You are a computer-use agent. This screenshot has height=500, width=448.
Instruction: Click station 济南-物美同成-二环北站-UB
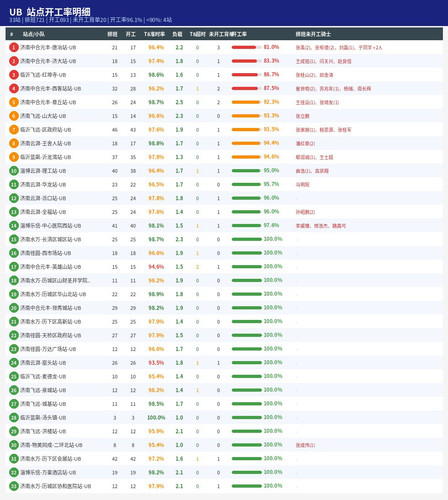pos(51,445)
